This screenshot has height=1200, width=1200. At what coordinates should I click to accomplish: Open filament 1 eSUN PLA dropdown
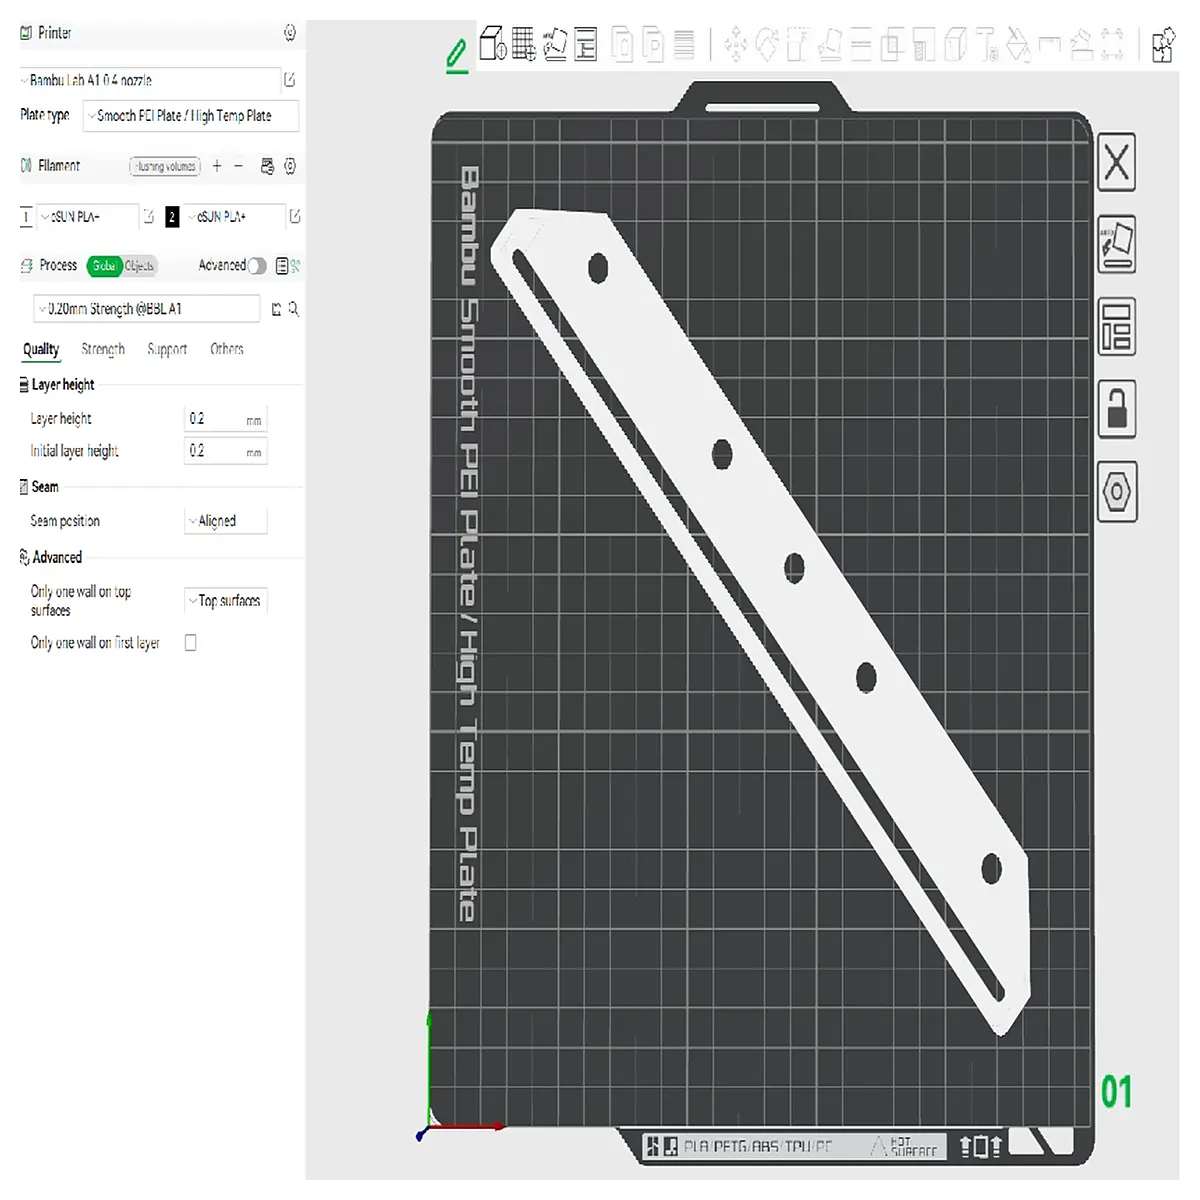click(88, 216)
